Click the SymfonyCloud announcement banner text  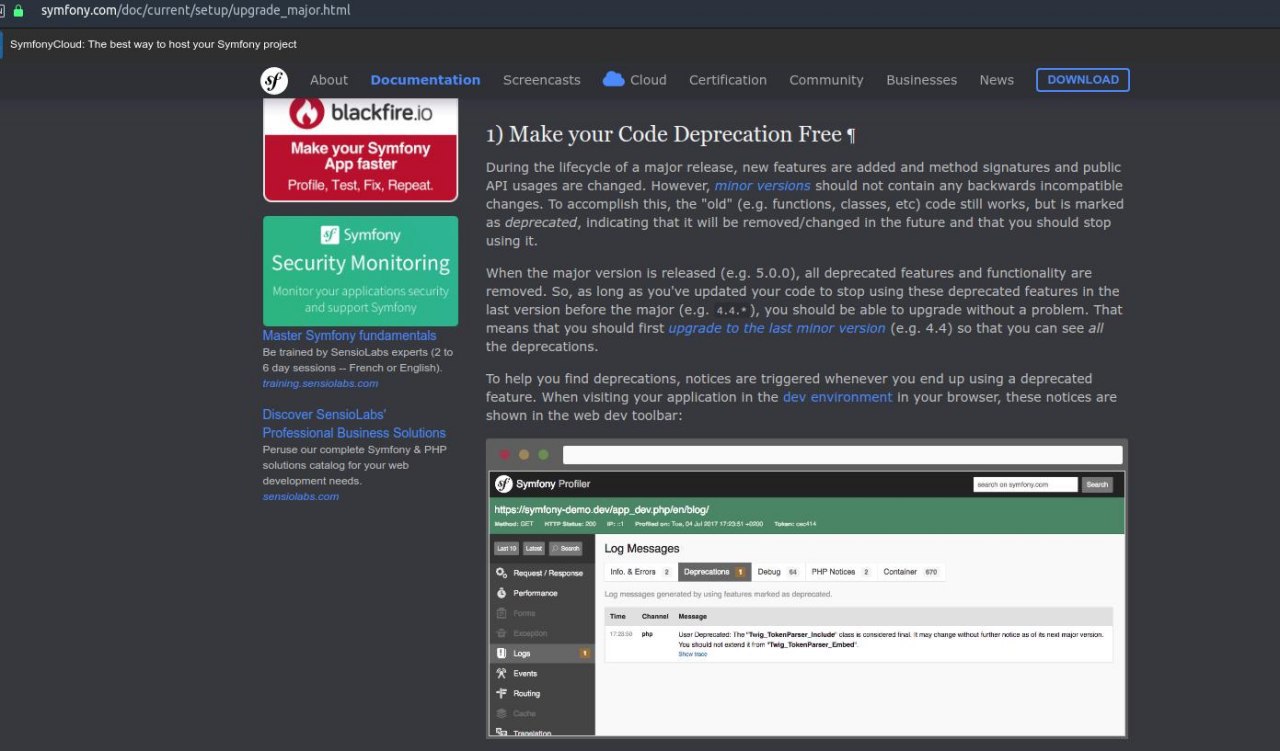point(153,44)
